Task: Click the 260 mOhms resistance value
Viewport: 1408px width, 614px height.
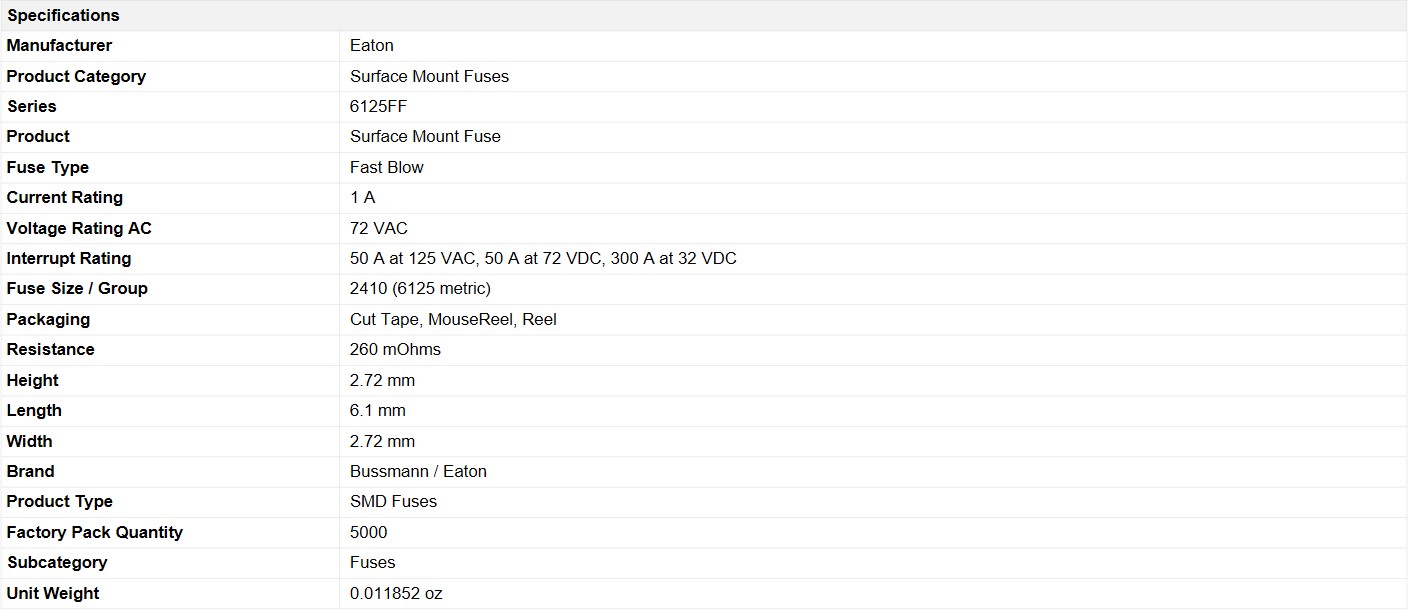Action: pos(395,349)
